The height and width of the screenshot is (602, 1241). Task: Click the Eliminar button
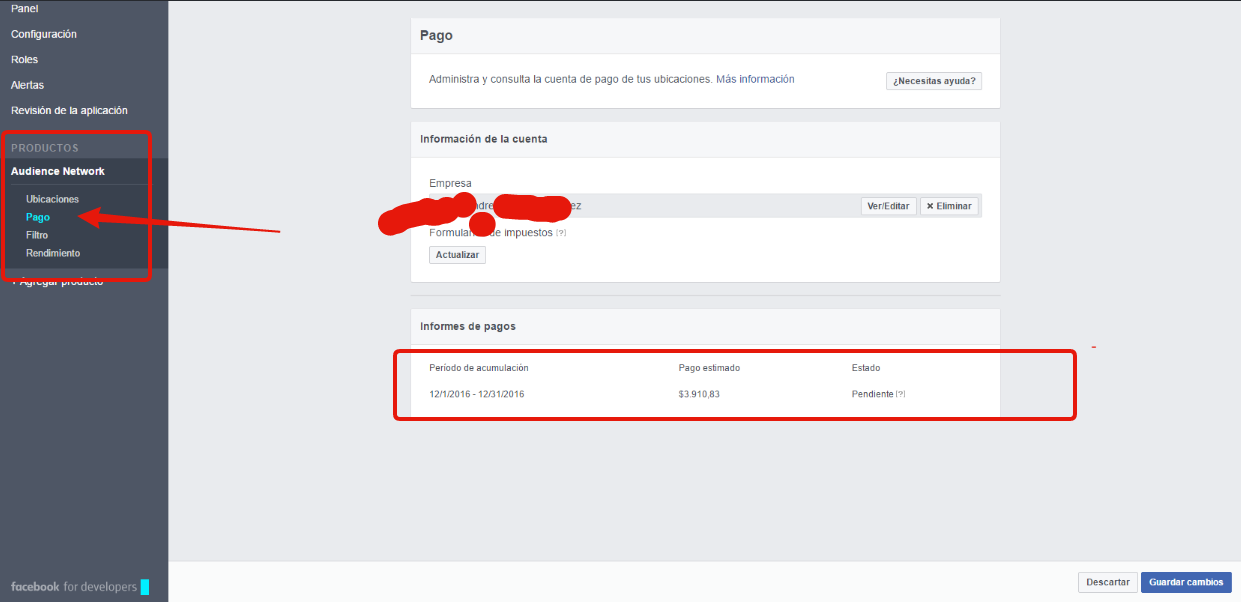(x=949, y=206)
